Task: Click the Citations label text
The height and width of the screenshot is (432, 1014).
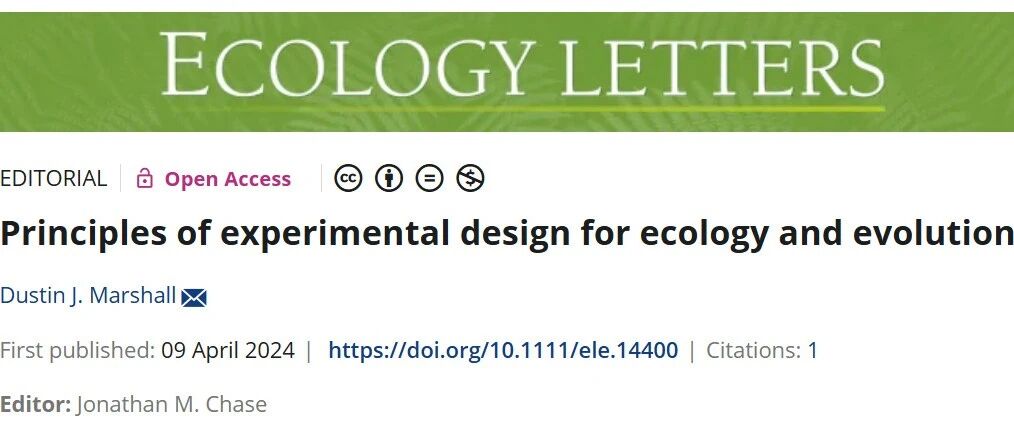Action: pyautogui.click(x=753, y=351)
